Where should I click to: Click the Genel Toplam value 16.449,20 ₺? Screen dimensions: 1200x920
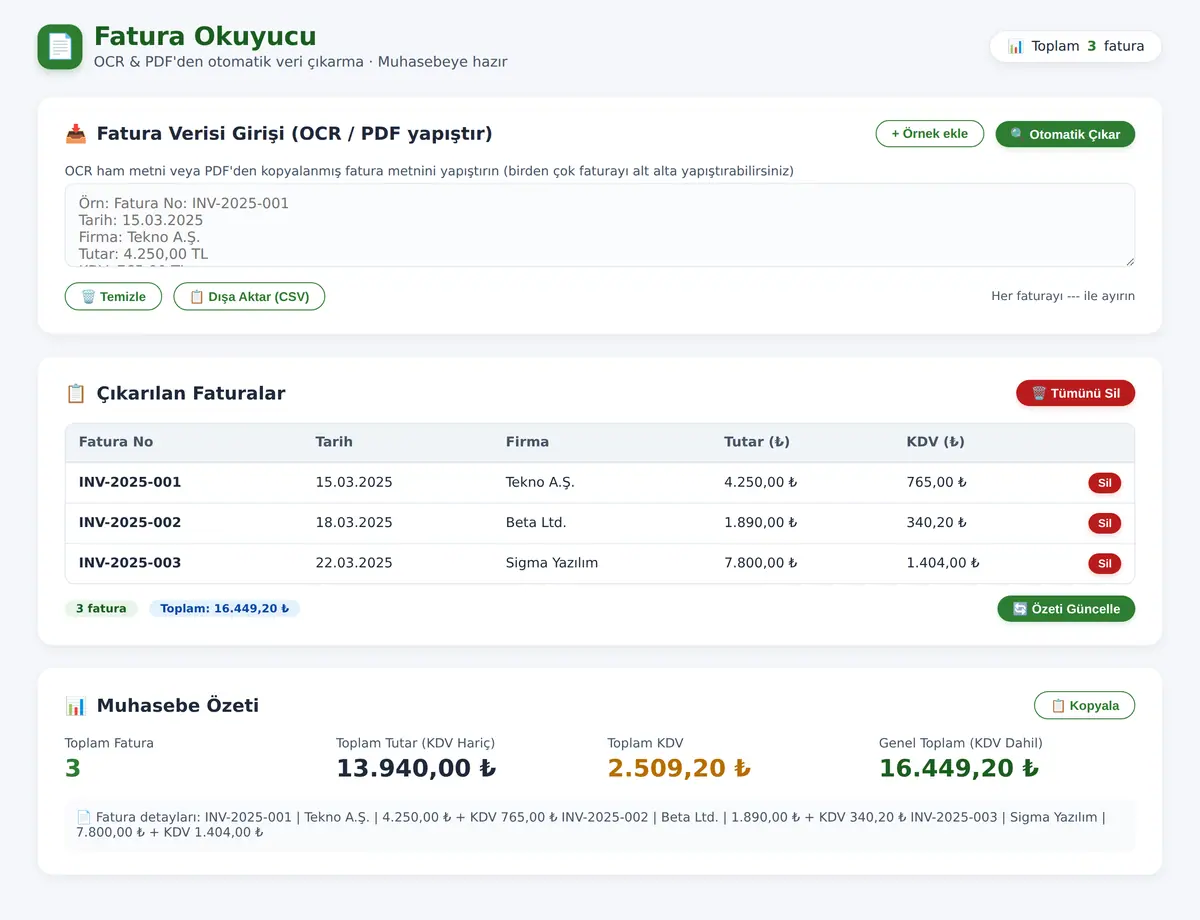(959, 768)
